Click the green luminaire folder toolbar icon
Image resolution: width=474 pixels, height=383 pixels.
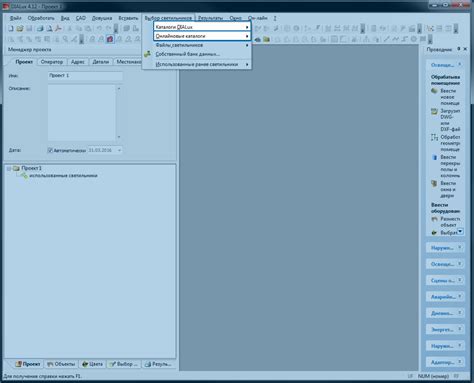pyautogui.click(x=266, y=39)
